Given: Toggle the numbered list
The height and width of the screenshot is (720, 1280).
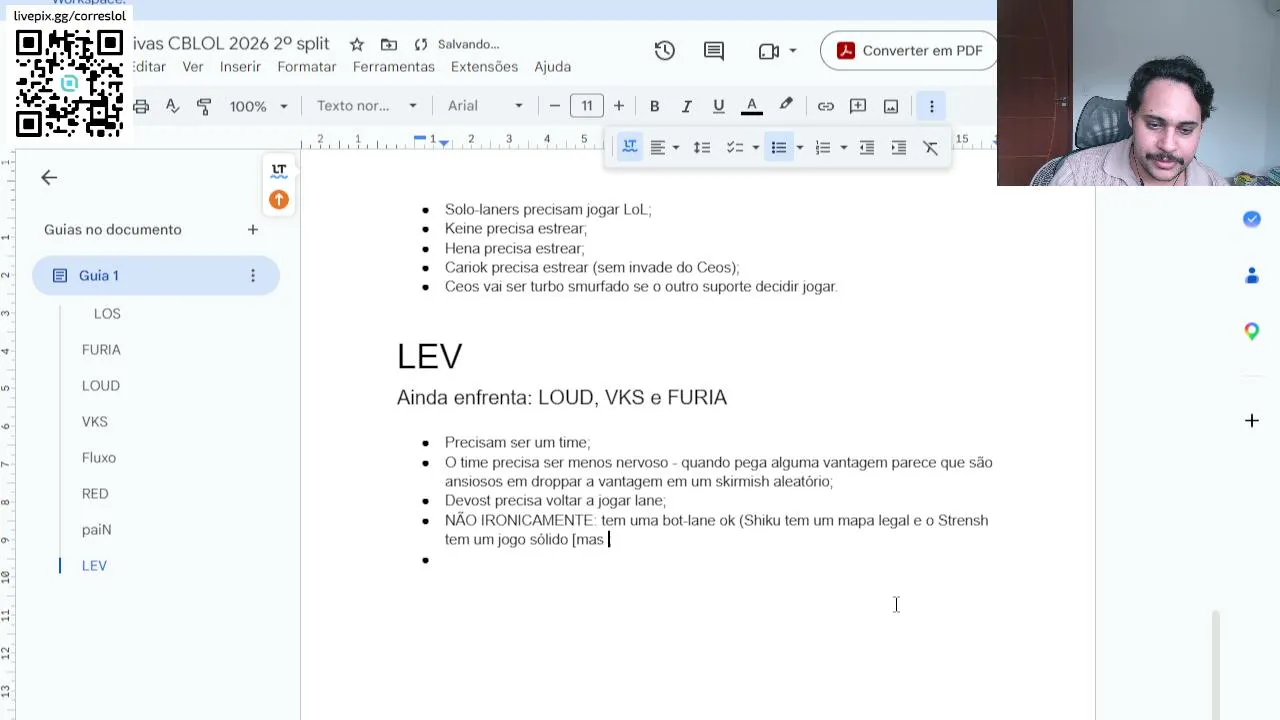Looking at the screenshot, I should (x=822, y=148).
